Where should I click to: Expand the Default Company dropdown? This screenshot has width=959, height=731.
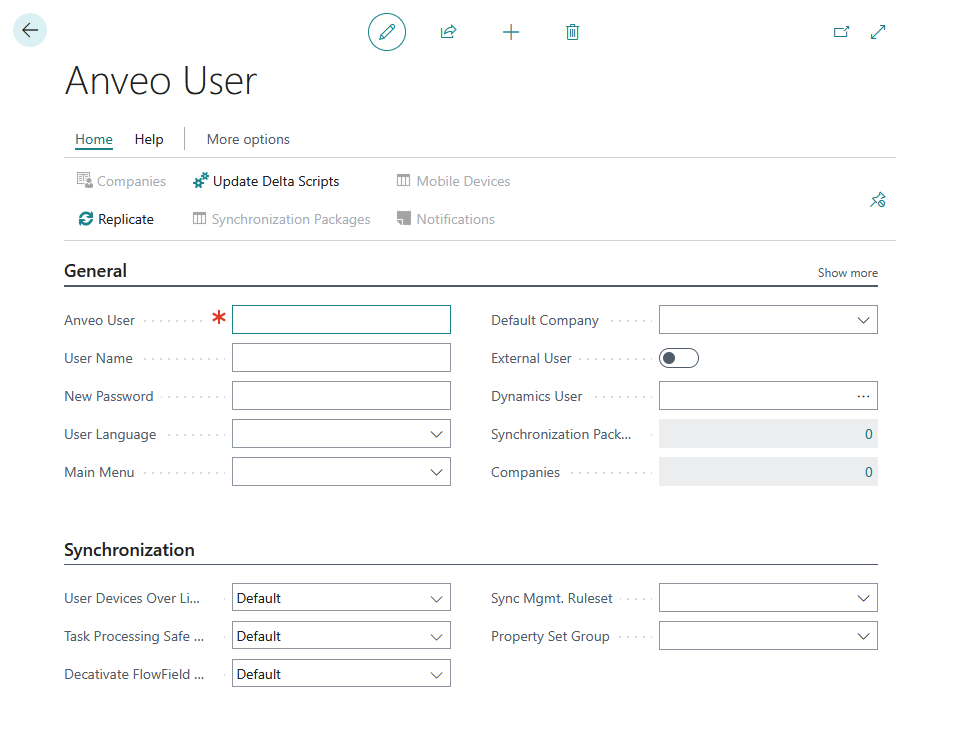[x=863, y=320]
